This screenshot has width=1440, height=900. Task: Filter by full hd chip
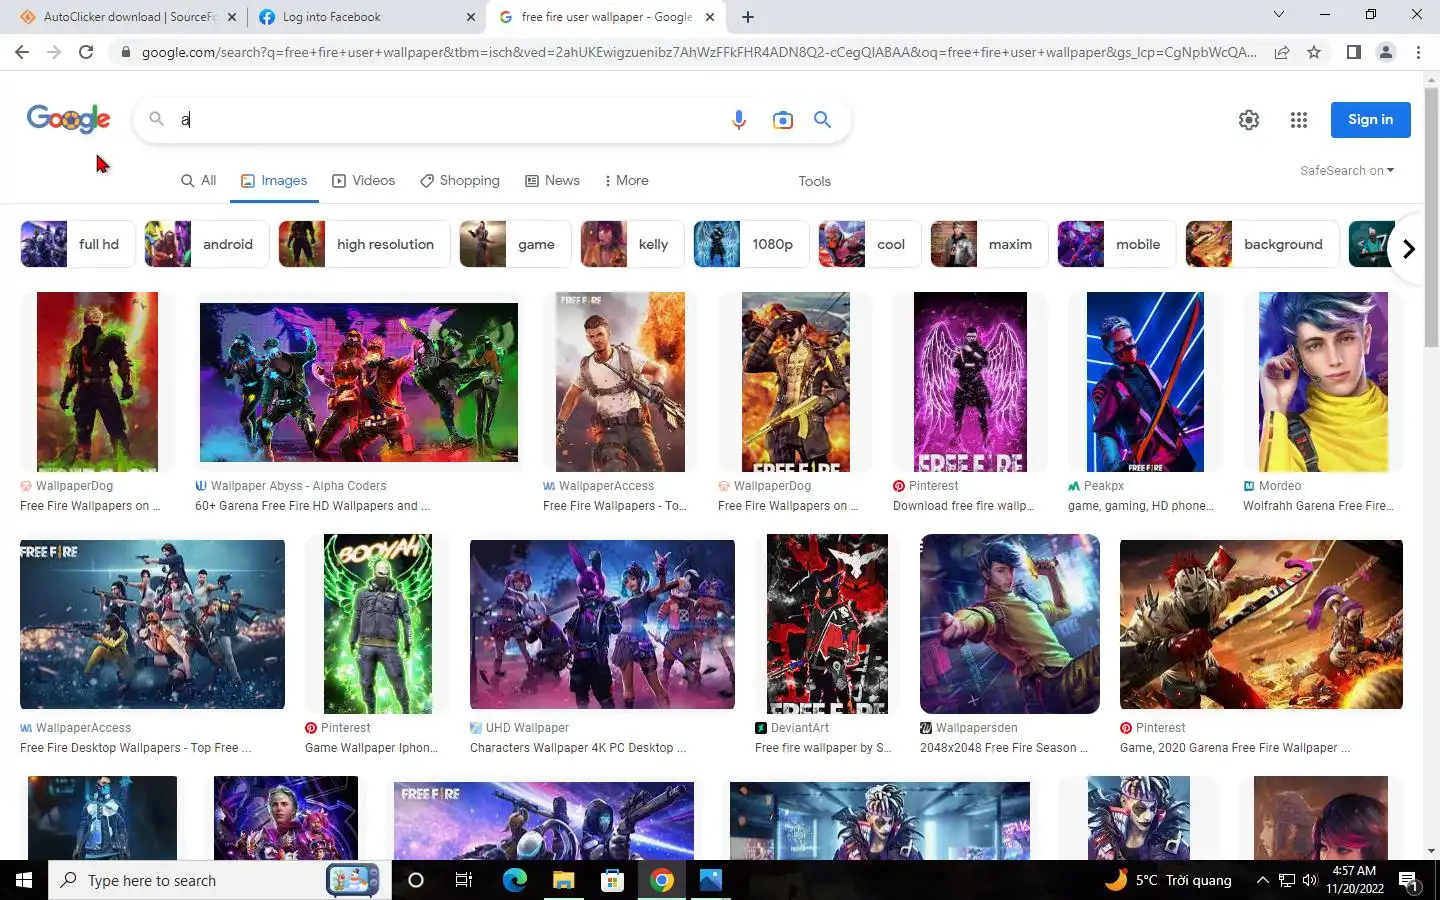(78, 244)
